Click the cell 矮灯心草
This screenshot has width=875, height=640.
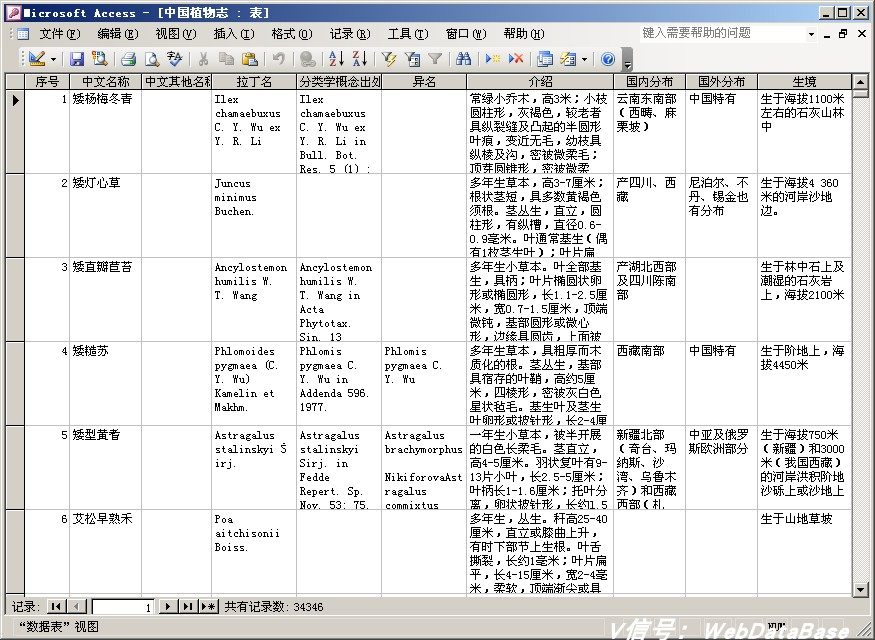(x=105, y=215)
